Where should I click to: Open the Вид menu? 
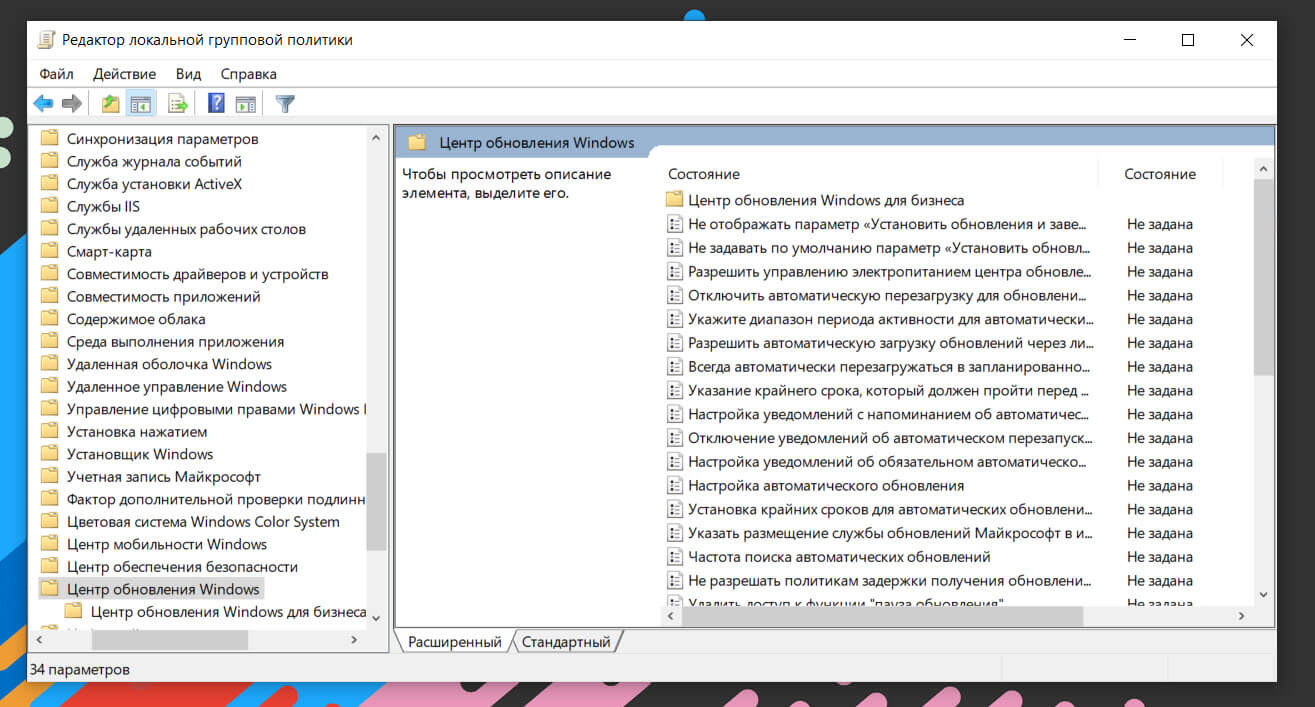click(188, 74)
